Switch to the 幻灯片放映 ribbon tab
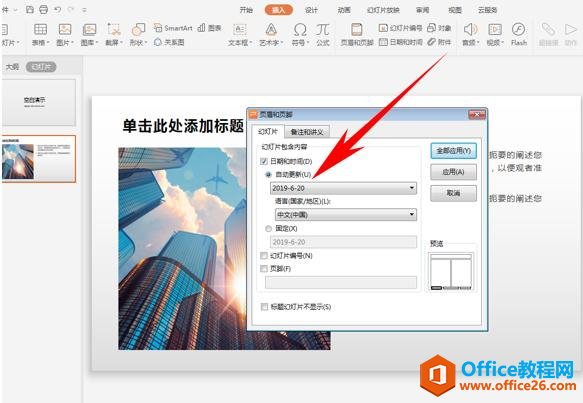 pos(383,10)
